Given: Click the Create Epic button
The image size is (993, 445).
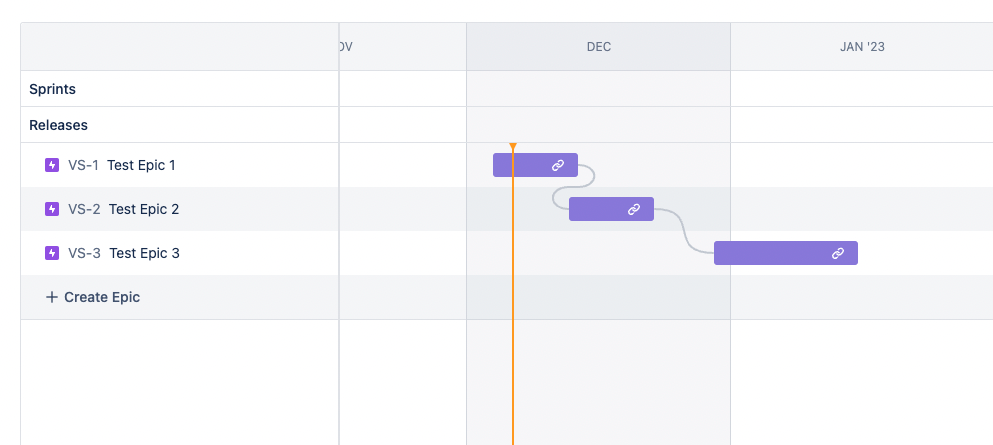Looking at the screenshot, I should point(101,297).
